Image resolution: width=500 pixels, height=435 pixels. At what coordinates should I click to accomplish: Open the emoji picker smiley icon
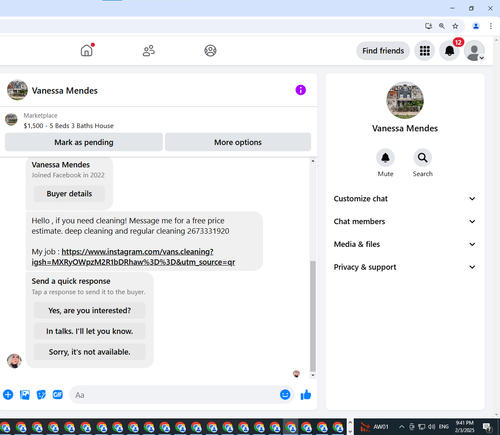(285, 395)
